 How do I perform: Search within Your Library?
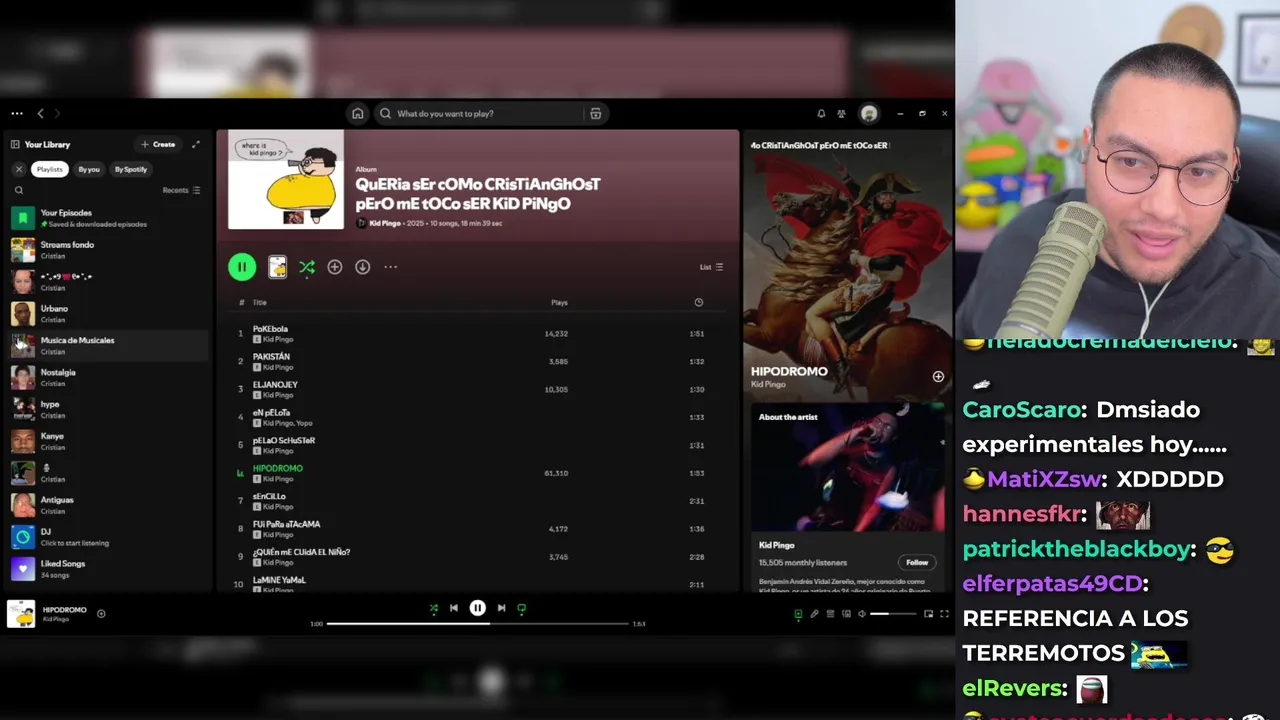coord(18,190)
